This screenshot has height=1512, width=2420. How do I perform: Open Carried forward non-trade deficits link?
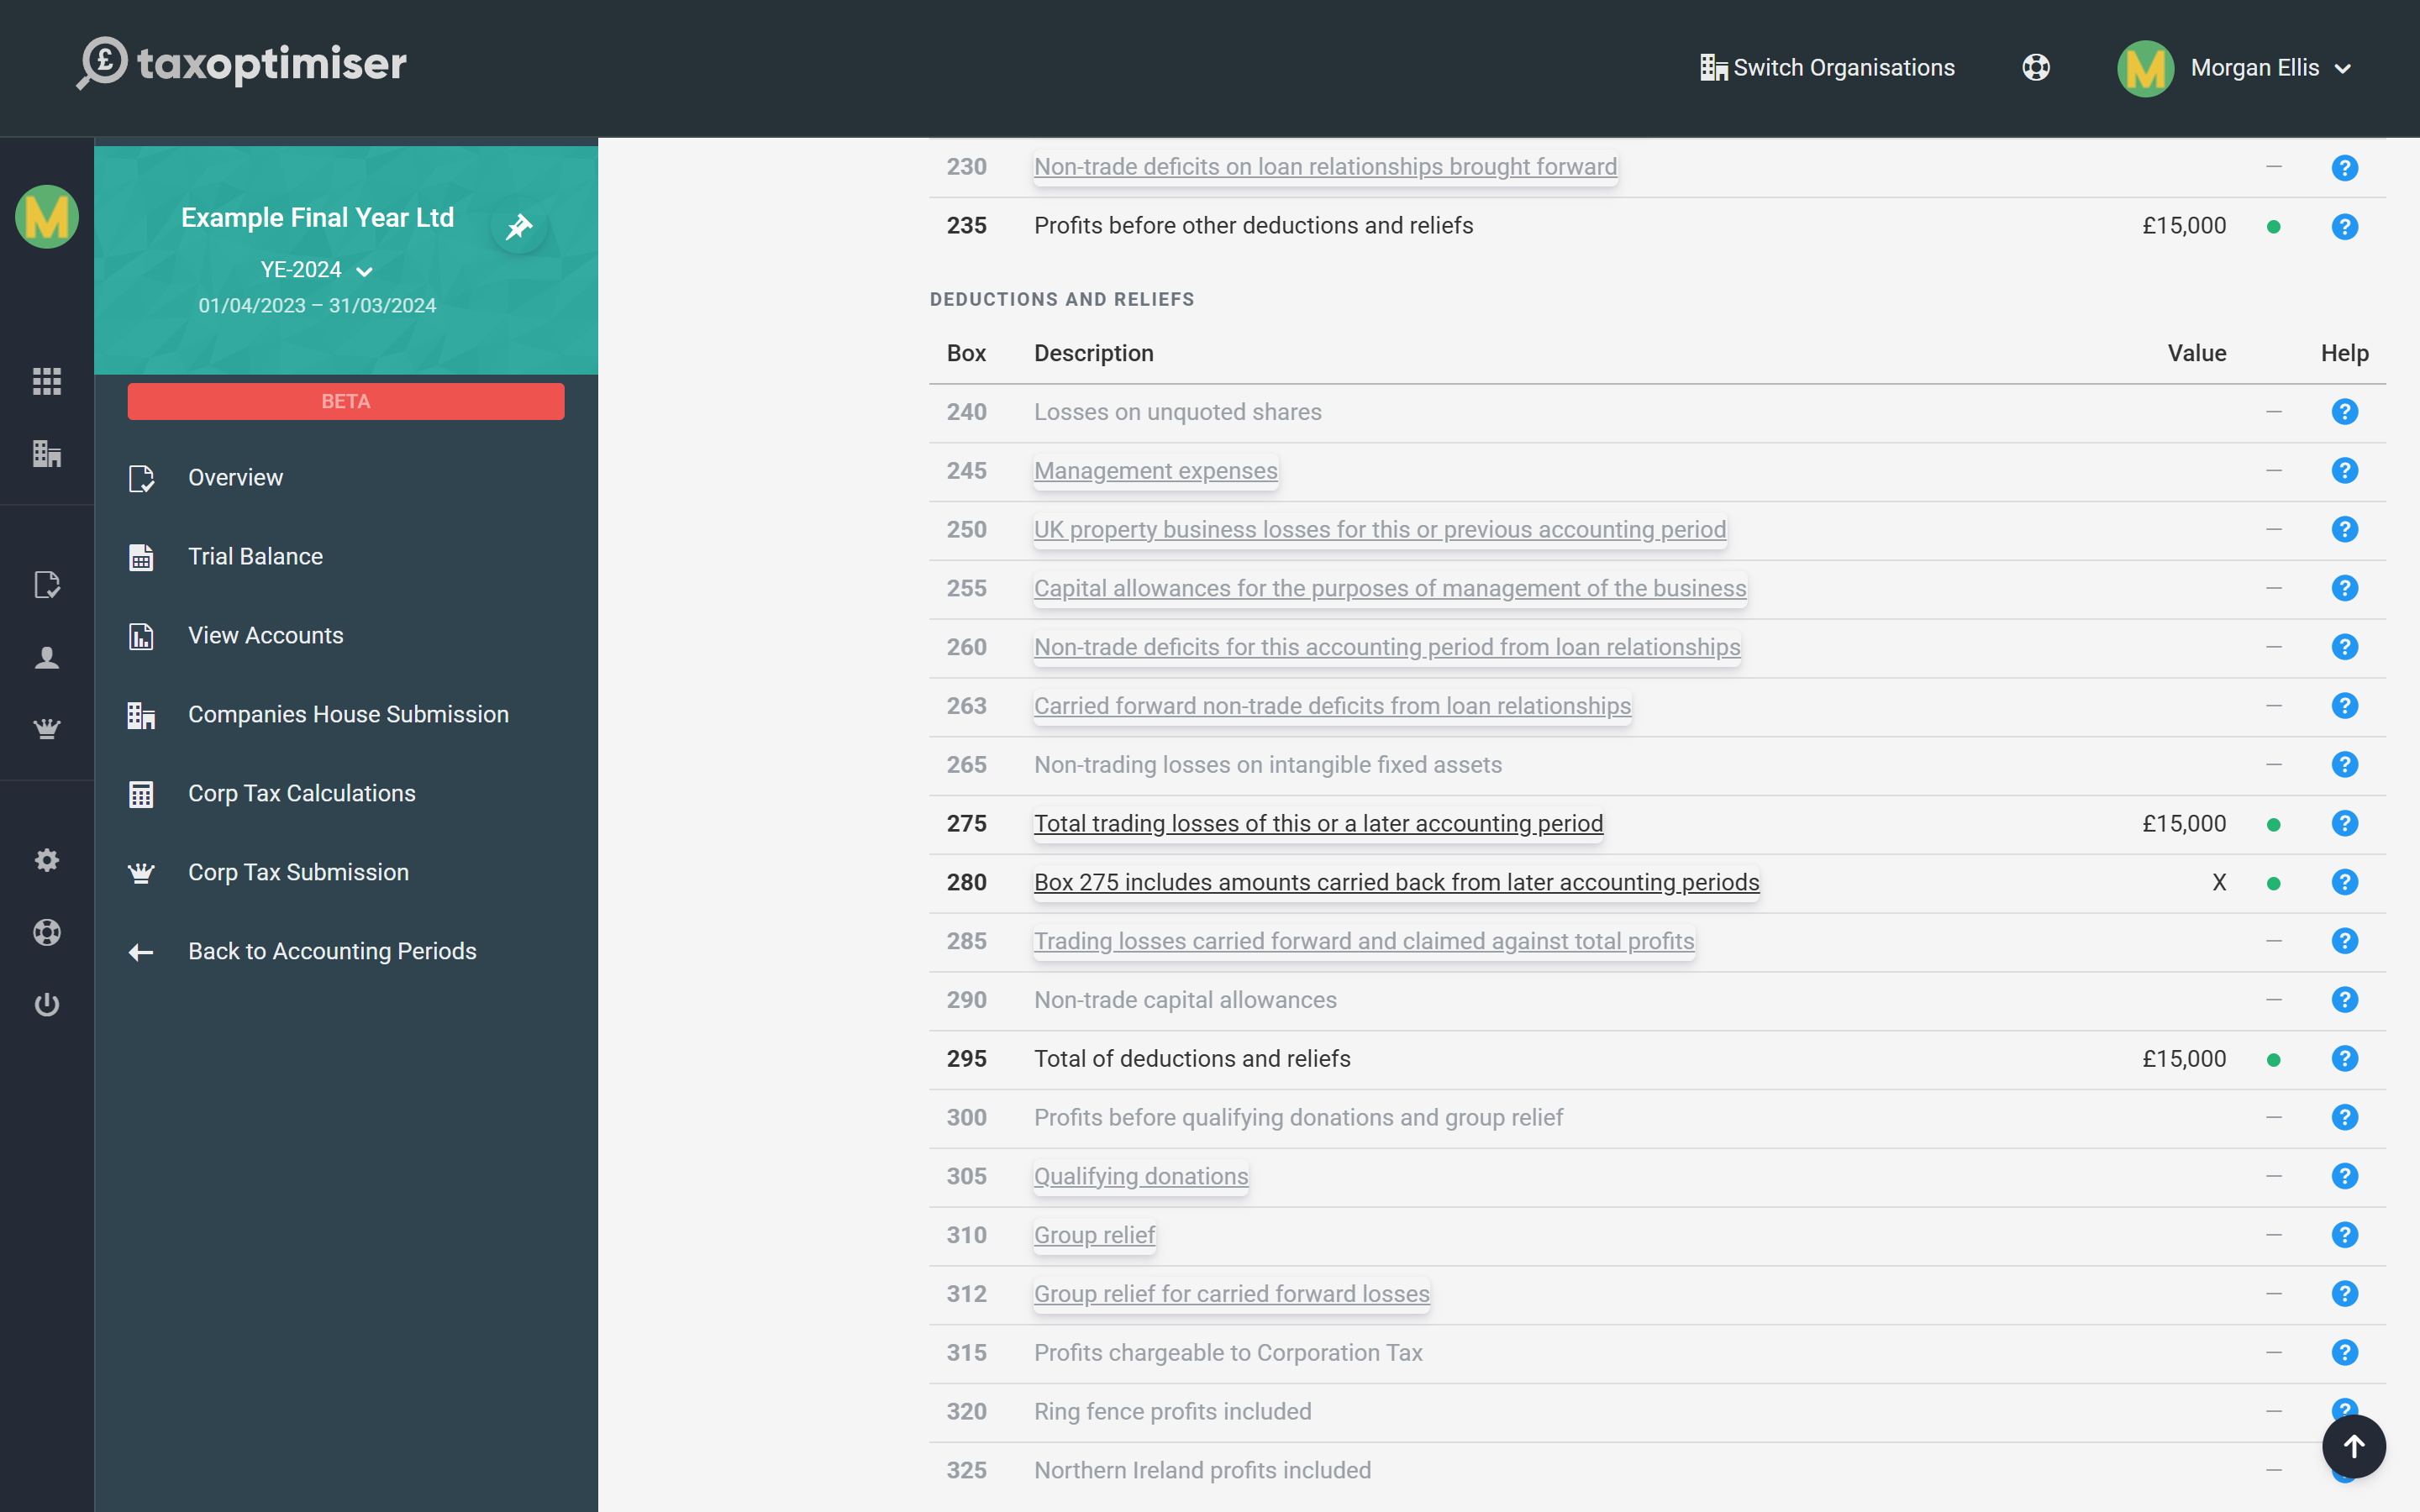click(x=1332, y=707)
